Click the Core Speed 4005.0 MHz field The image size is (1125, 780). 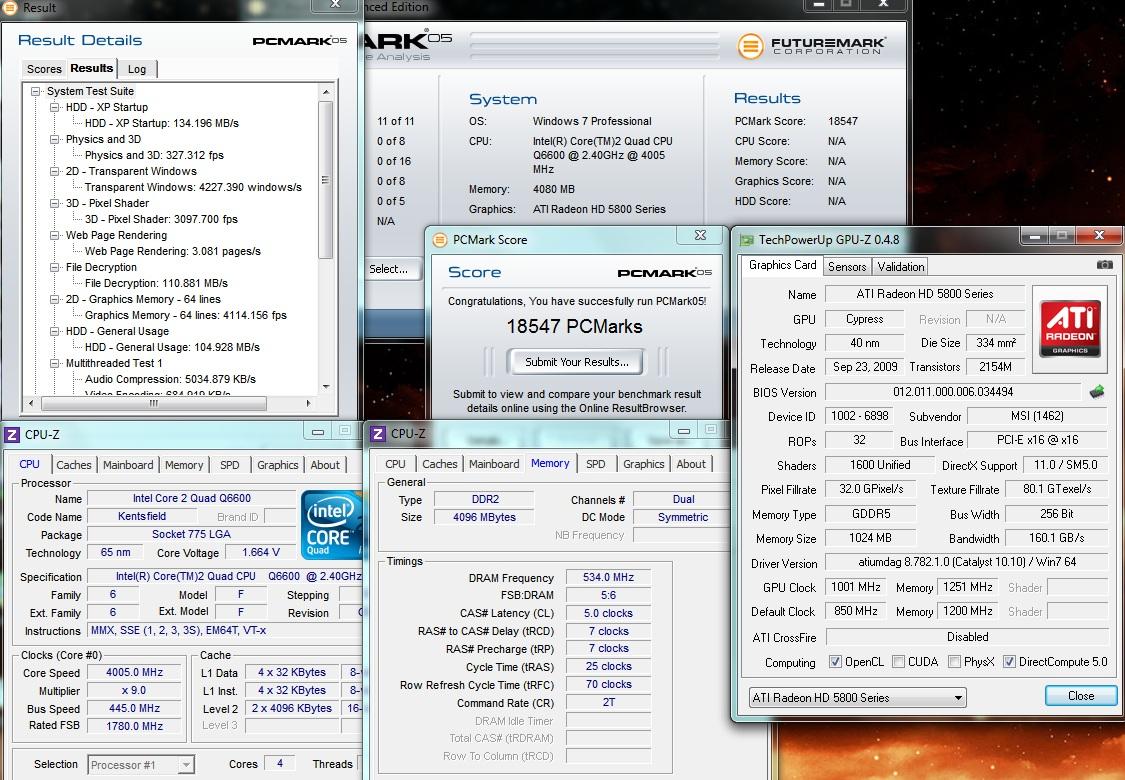coord(134,672)
